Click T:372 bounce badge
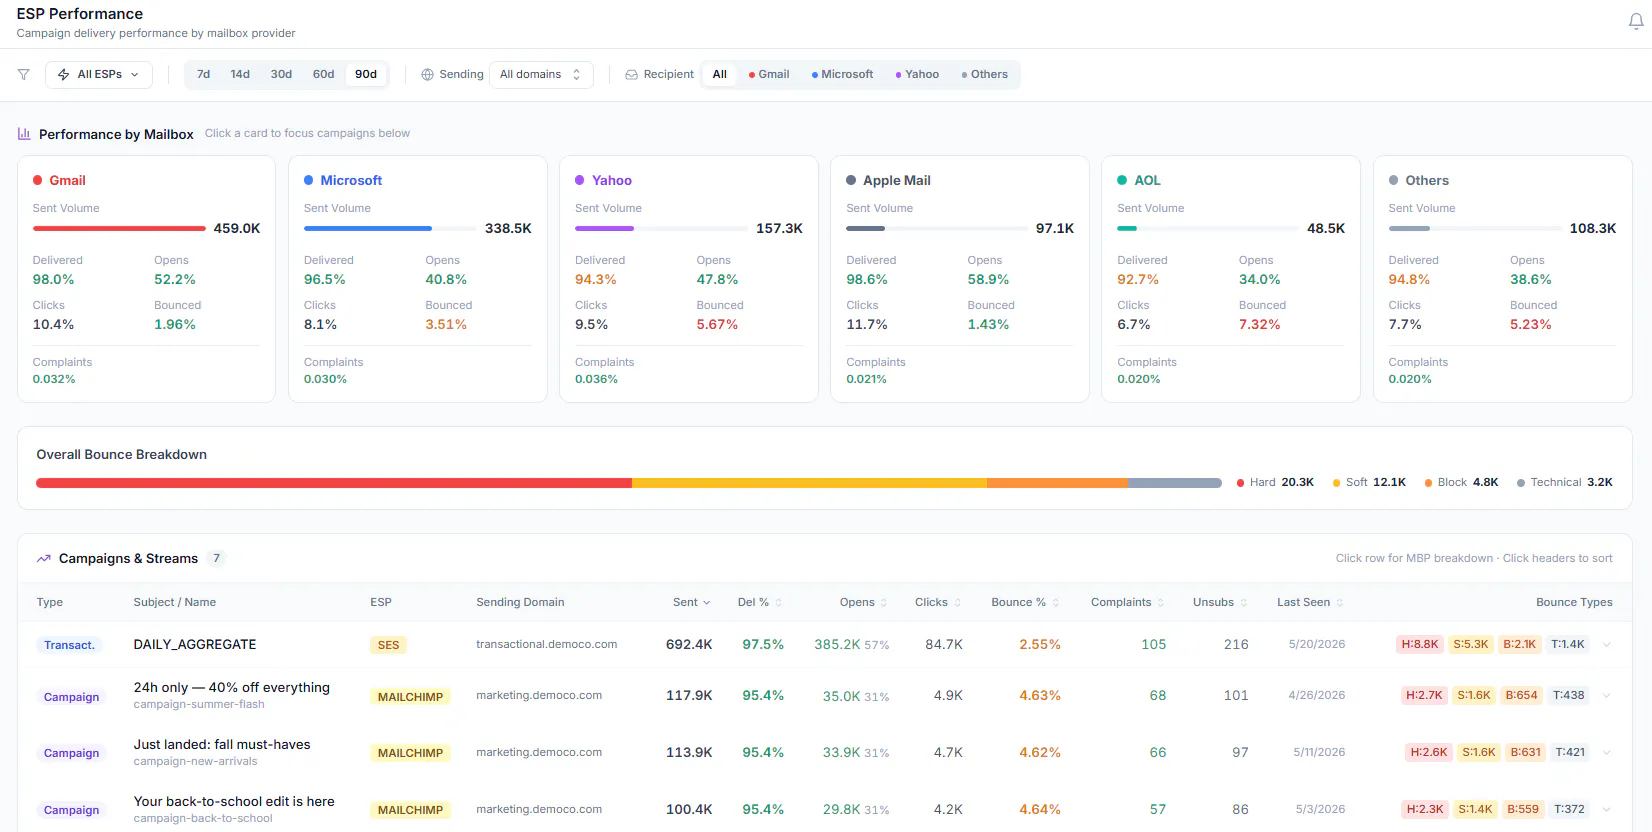Viewport: 1652px width, 832px height. 1569,810
